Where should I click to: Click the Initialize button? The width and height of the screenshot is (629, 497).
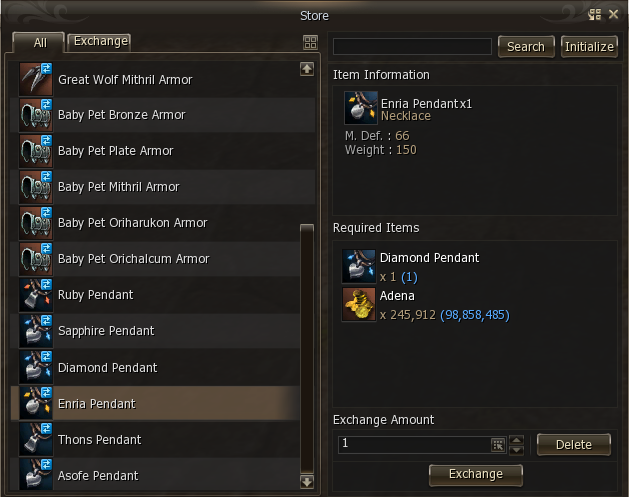tap(589, 47)
